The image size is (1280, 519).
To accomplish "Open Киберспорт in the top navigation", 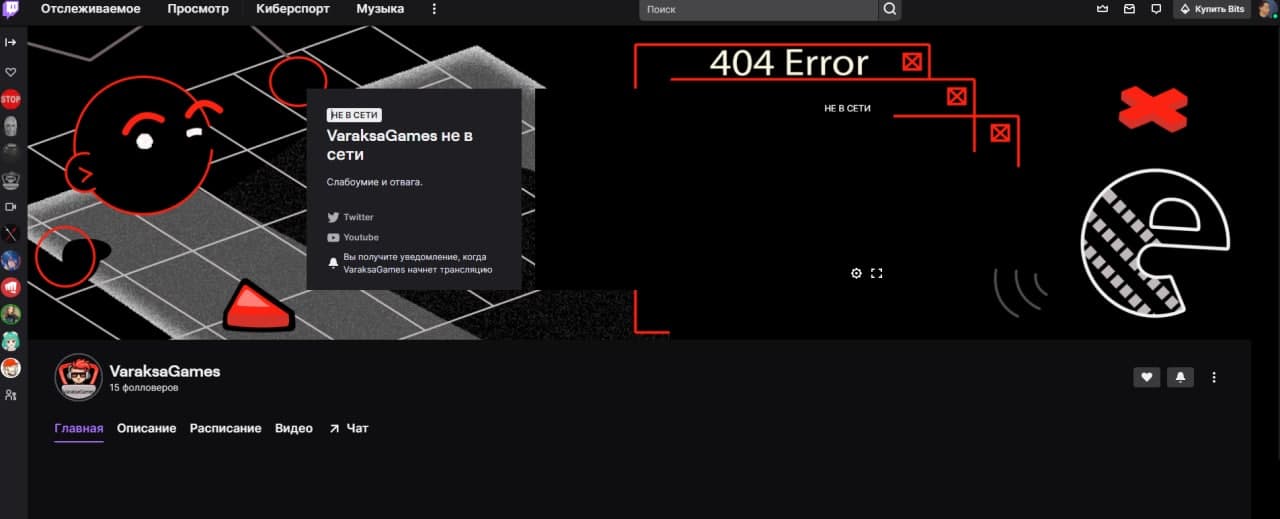I will coord(293,9).
